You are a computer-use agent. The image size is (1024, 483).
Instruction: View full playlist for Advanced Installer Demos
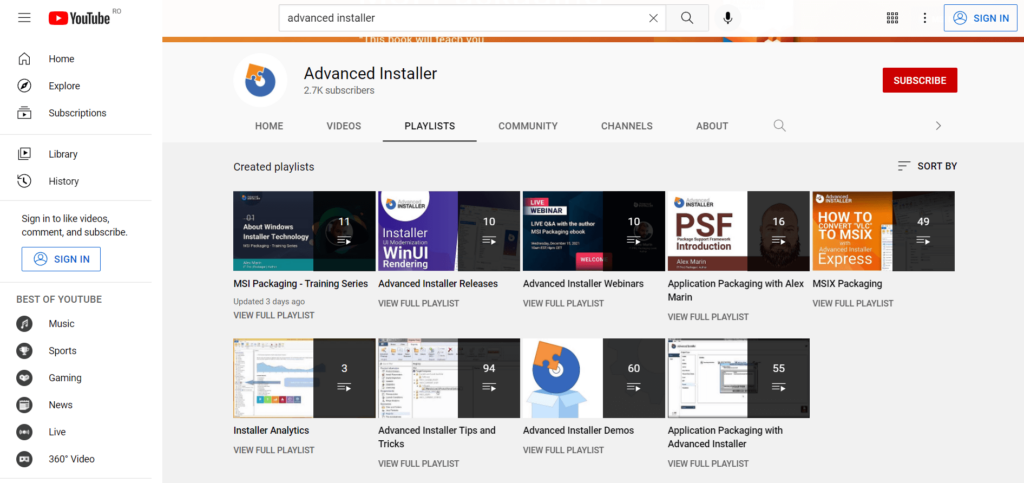tap(564, 450)
